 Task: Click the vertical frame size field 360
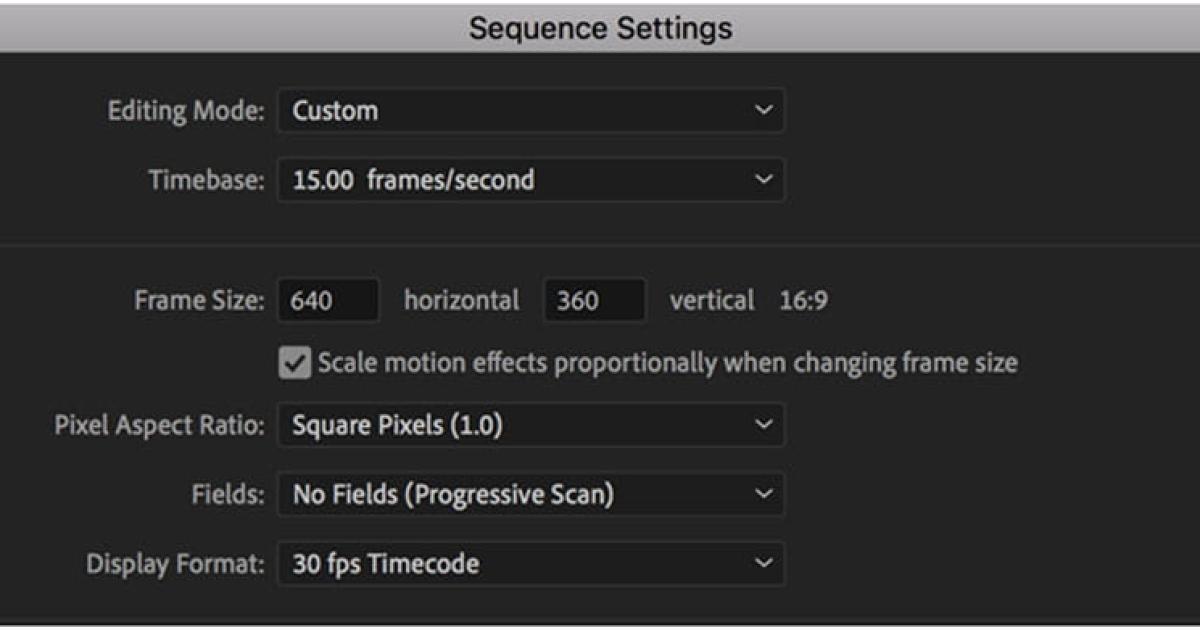point(593,301)
